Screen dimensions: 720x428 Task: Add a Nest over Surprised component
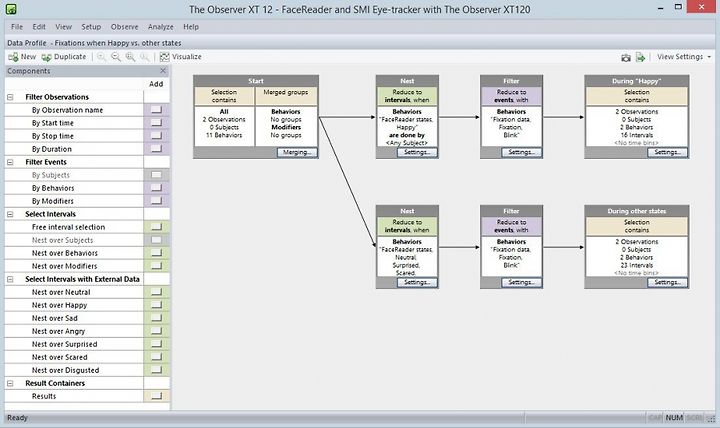[x=157, y=344]
